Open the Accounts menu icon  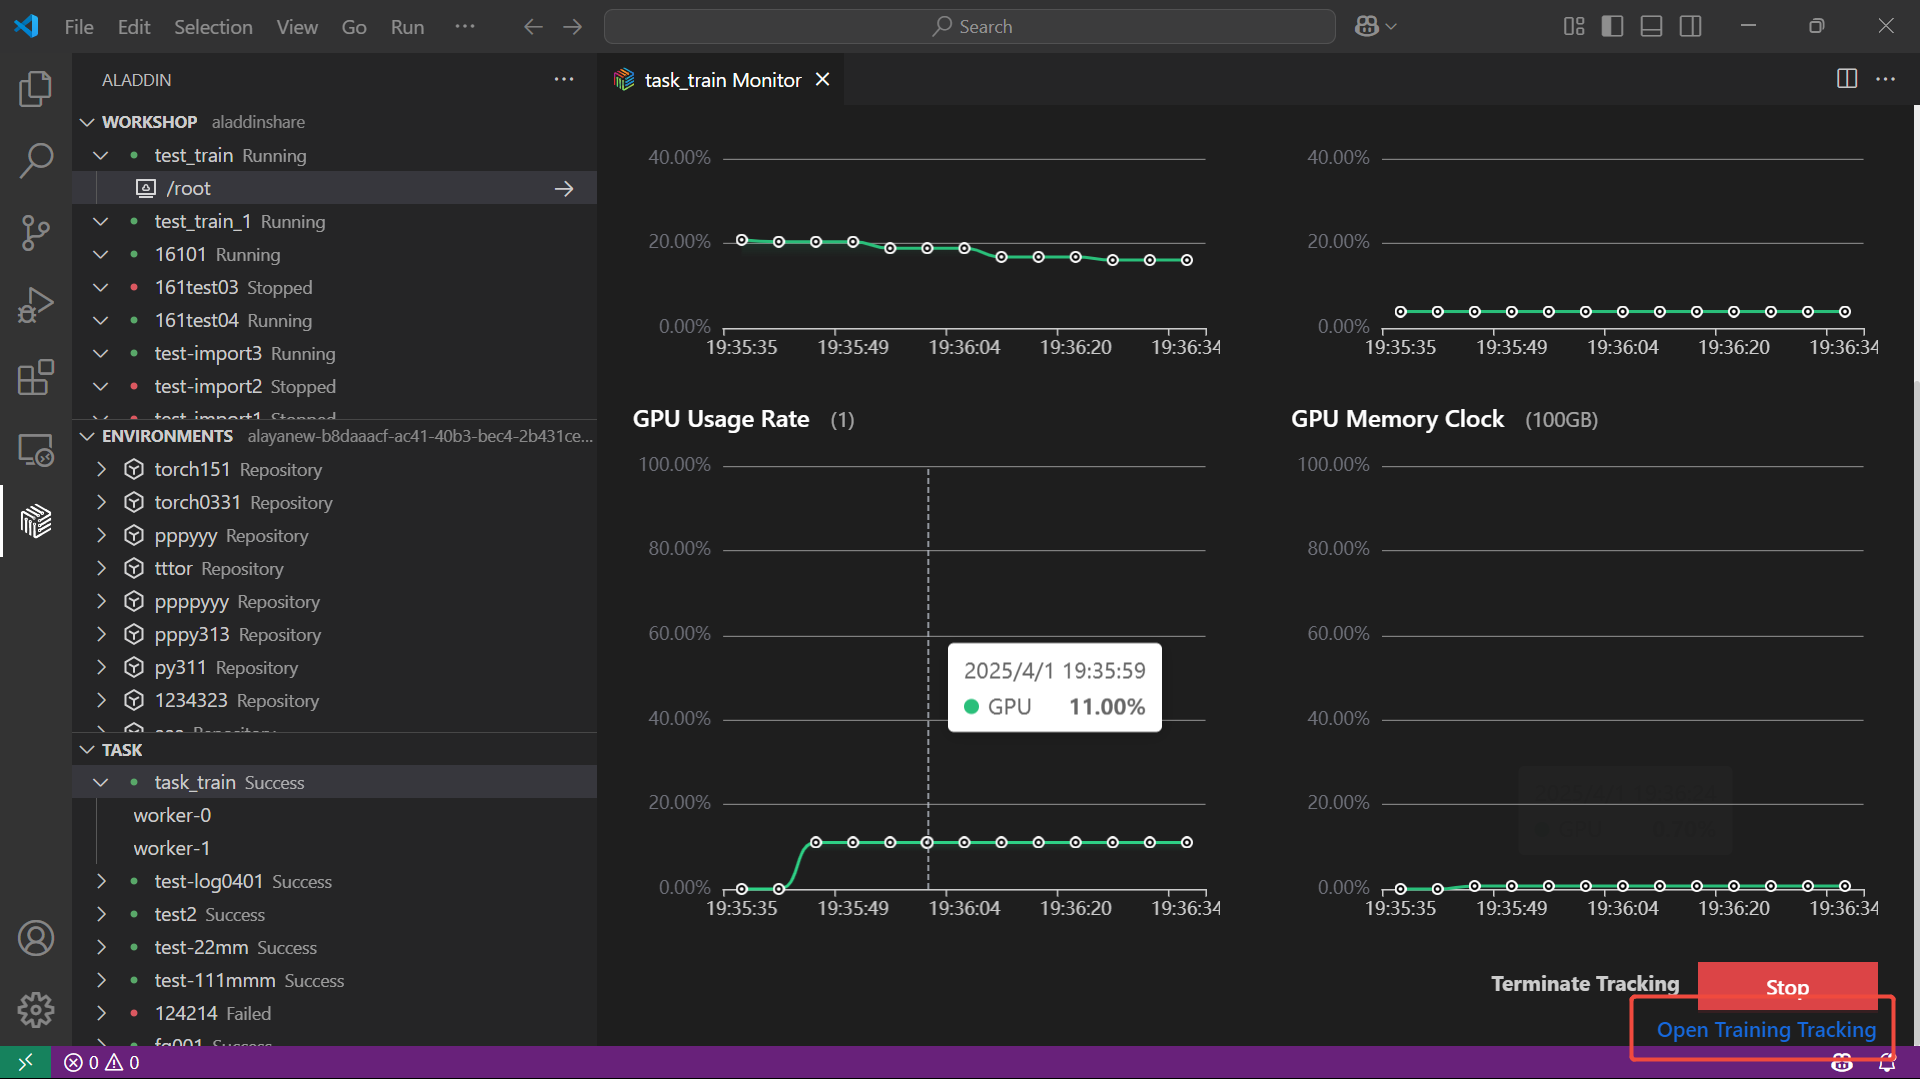point(35,938)
